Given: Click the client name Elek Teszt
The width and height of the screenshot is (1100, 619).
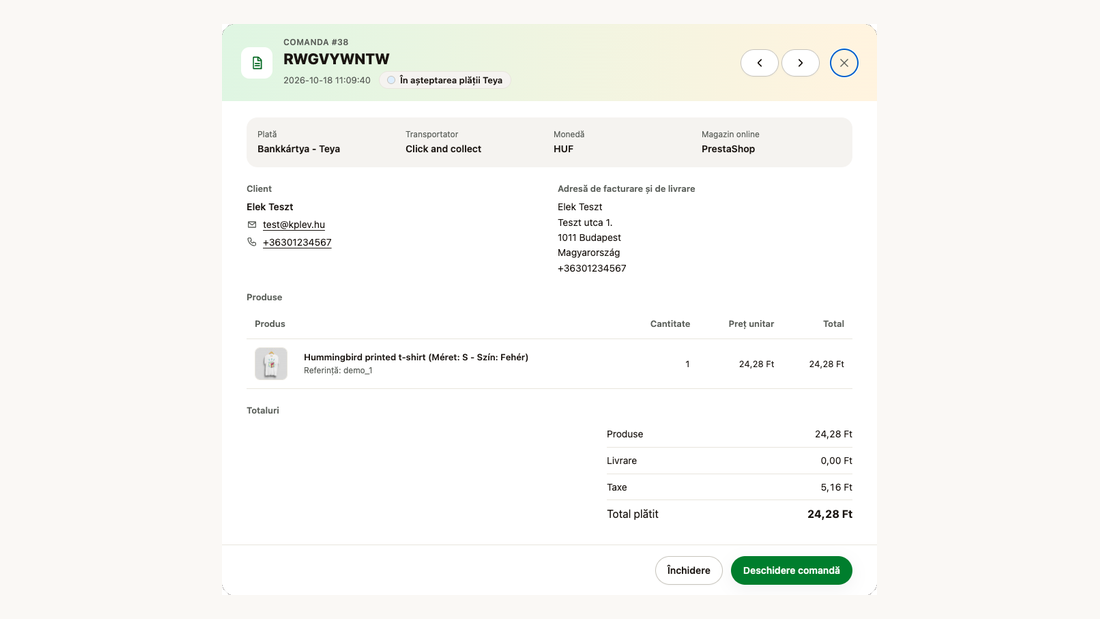Looking at the screenshot, I should click(270, 207).
